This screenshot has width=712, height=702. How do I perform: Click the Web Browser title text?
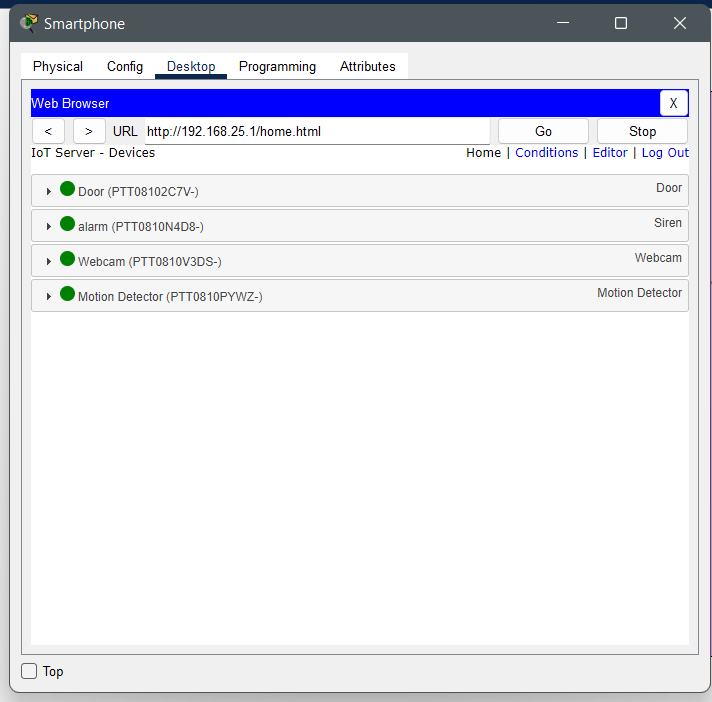click(x=70, y=103)
